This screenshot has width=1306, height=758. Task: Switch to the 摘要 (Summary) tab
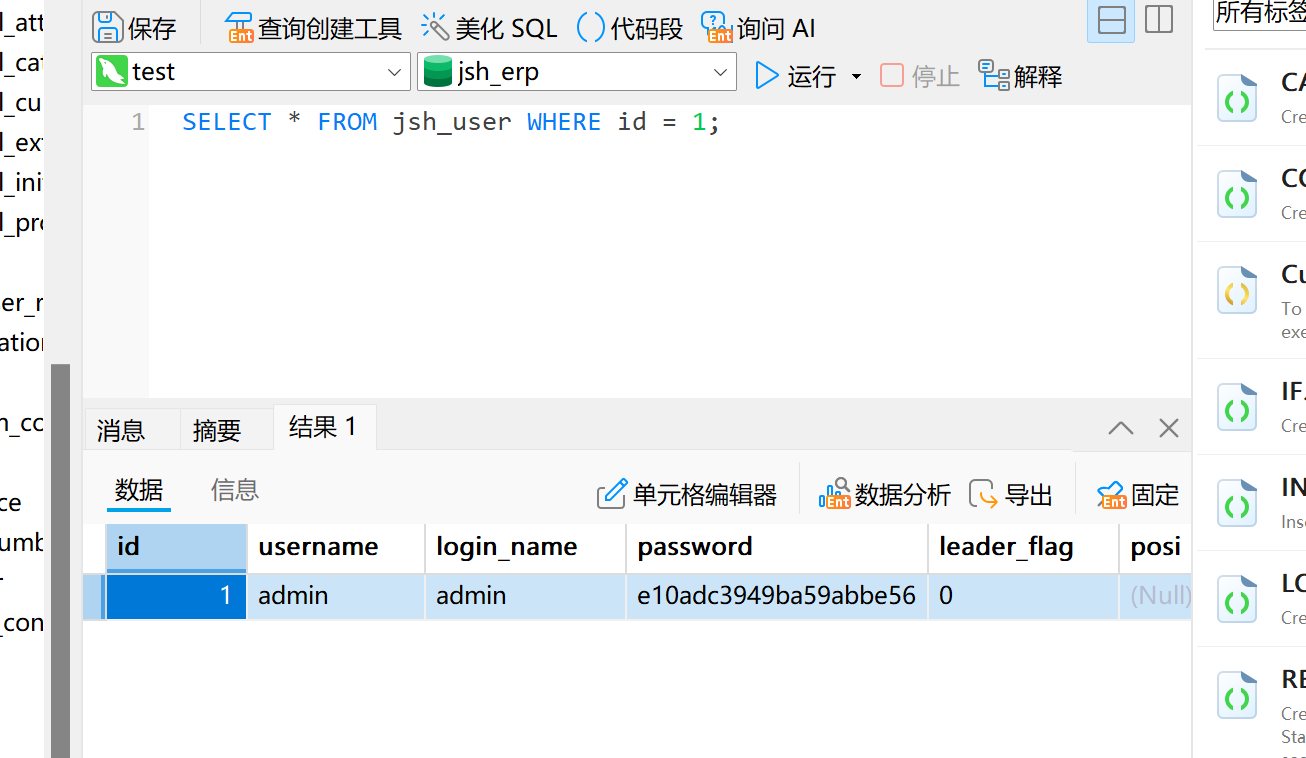217,430
